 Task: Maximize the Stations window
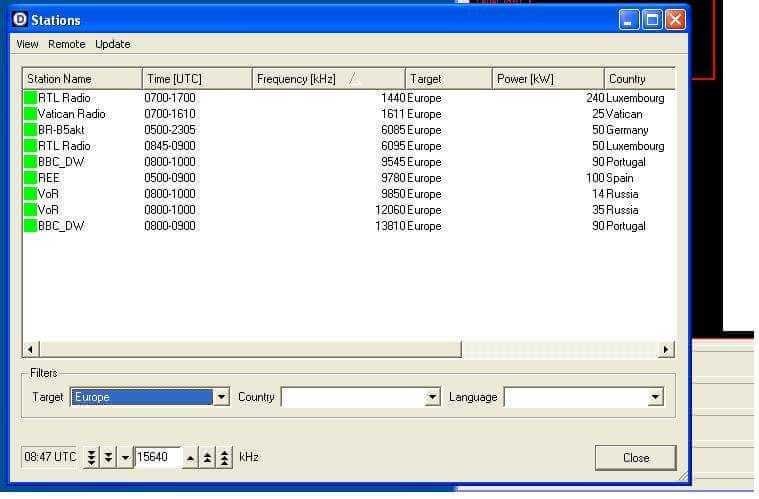(x=652, y=20)
